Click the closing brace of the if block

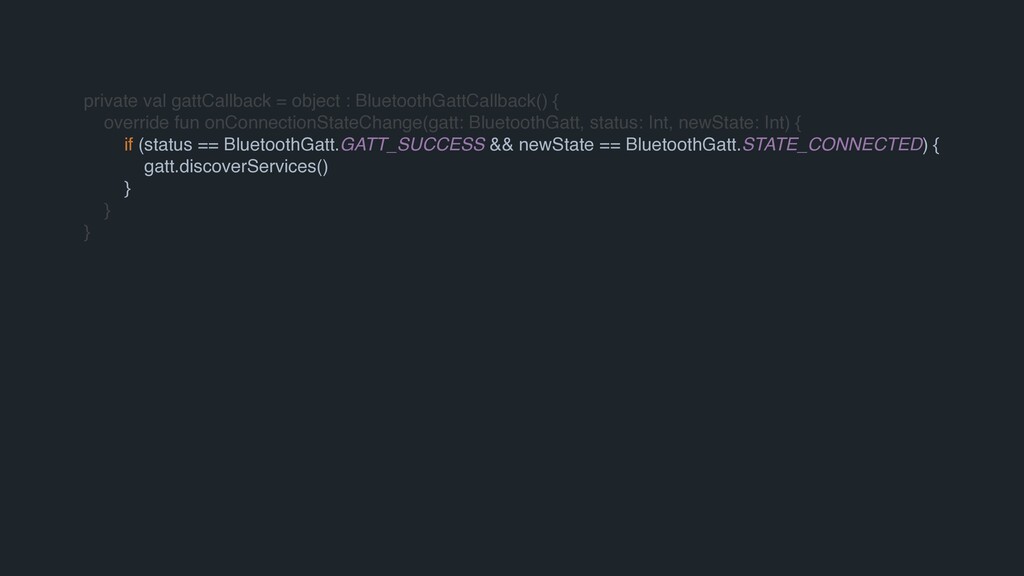tap(127, 188)
